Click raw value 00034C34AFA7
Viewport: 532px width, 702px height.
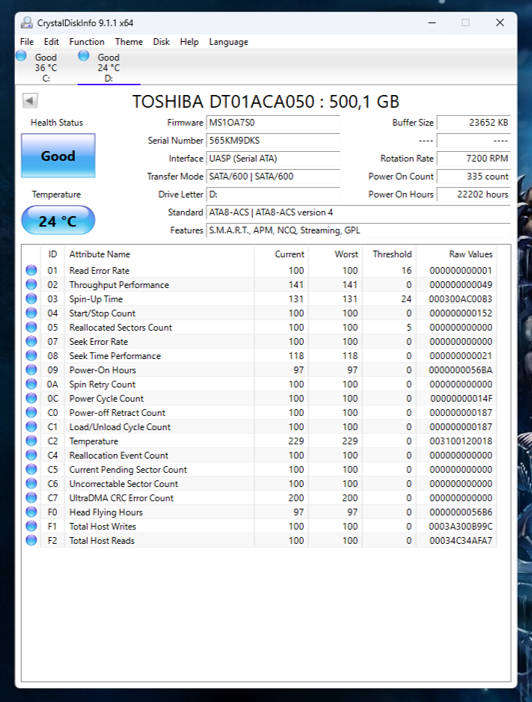tap(460, 540)
